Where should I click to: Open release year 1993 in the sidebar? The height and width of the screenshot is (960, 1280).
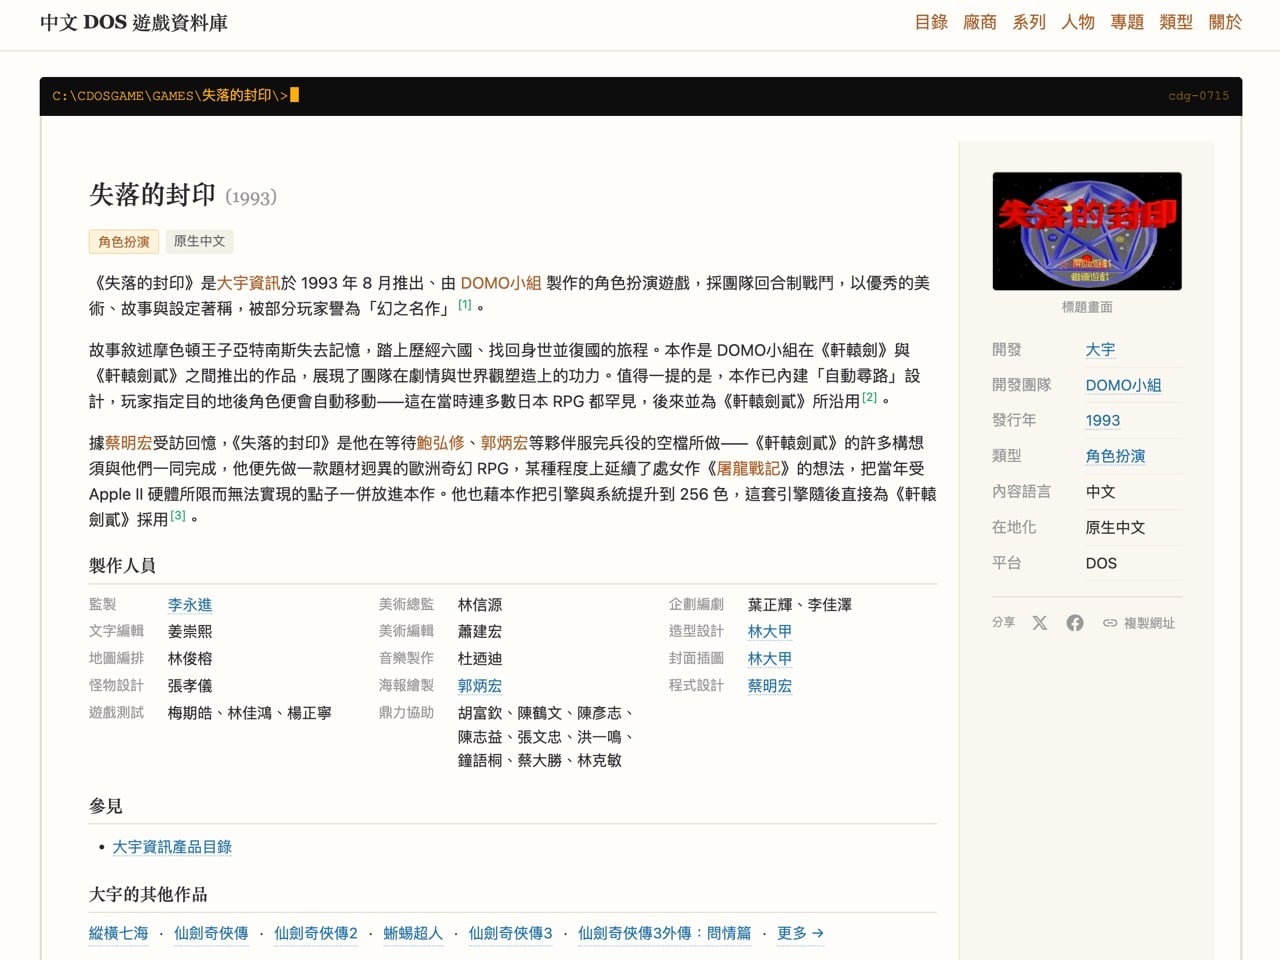1103,421
